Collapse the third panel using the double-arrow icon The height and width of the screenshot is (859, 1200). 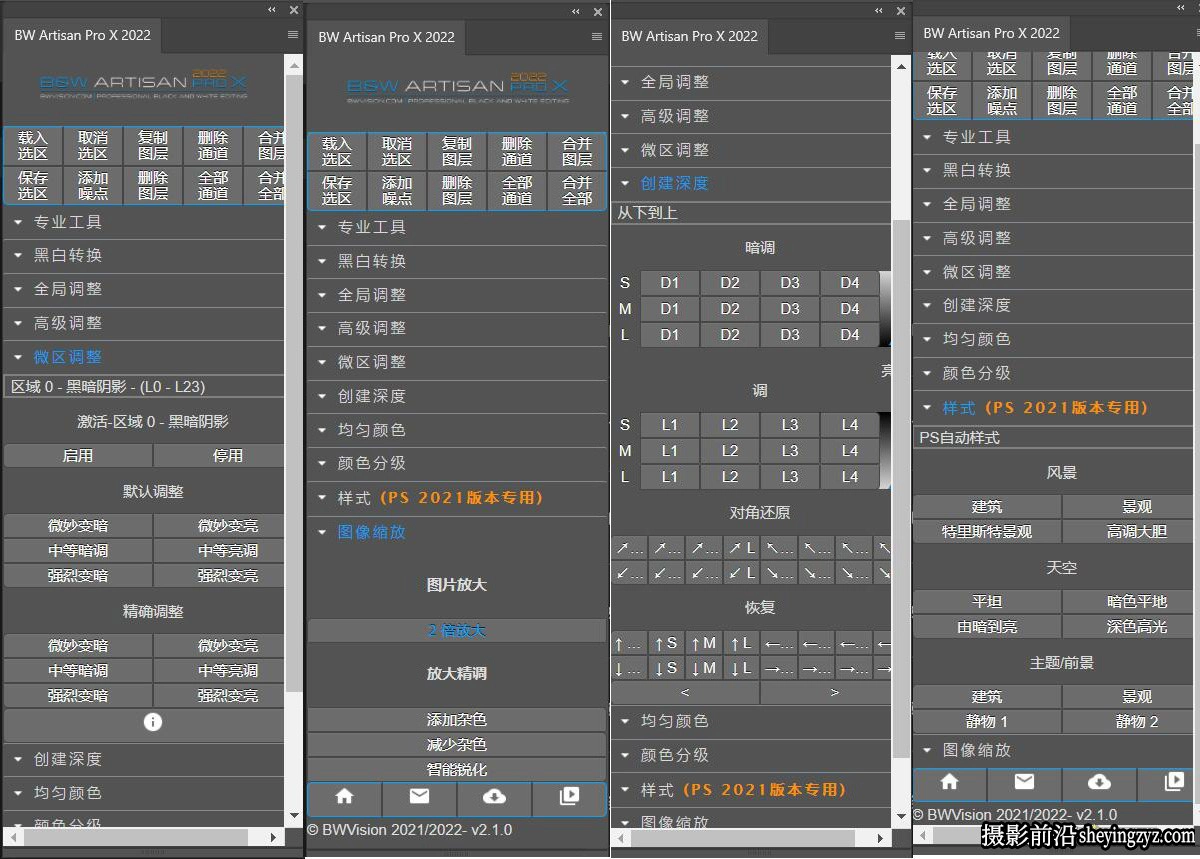coord(880,11)
